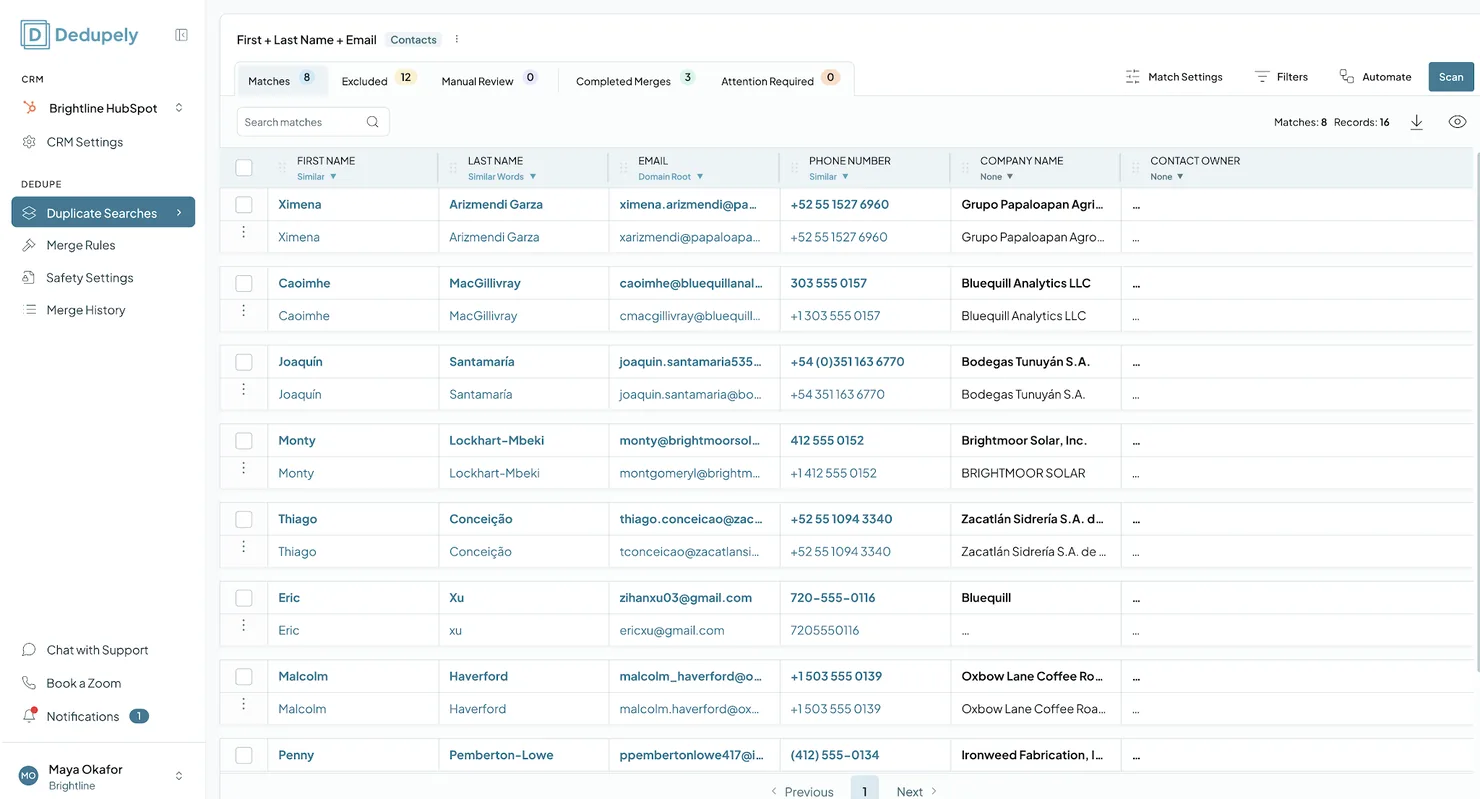
Task: Open the CRM Settings gear
Action: (x=29, y=142)
